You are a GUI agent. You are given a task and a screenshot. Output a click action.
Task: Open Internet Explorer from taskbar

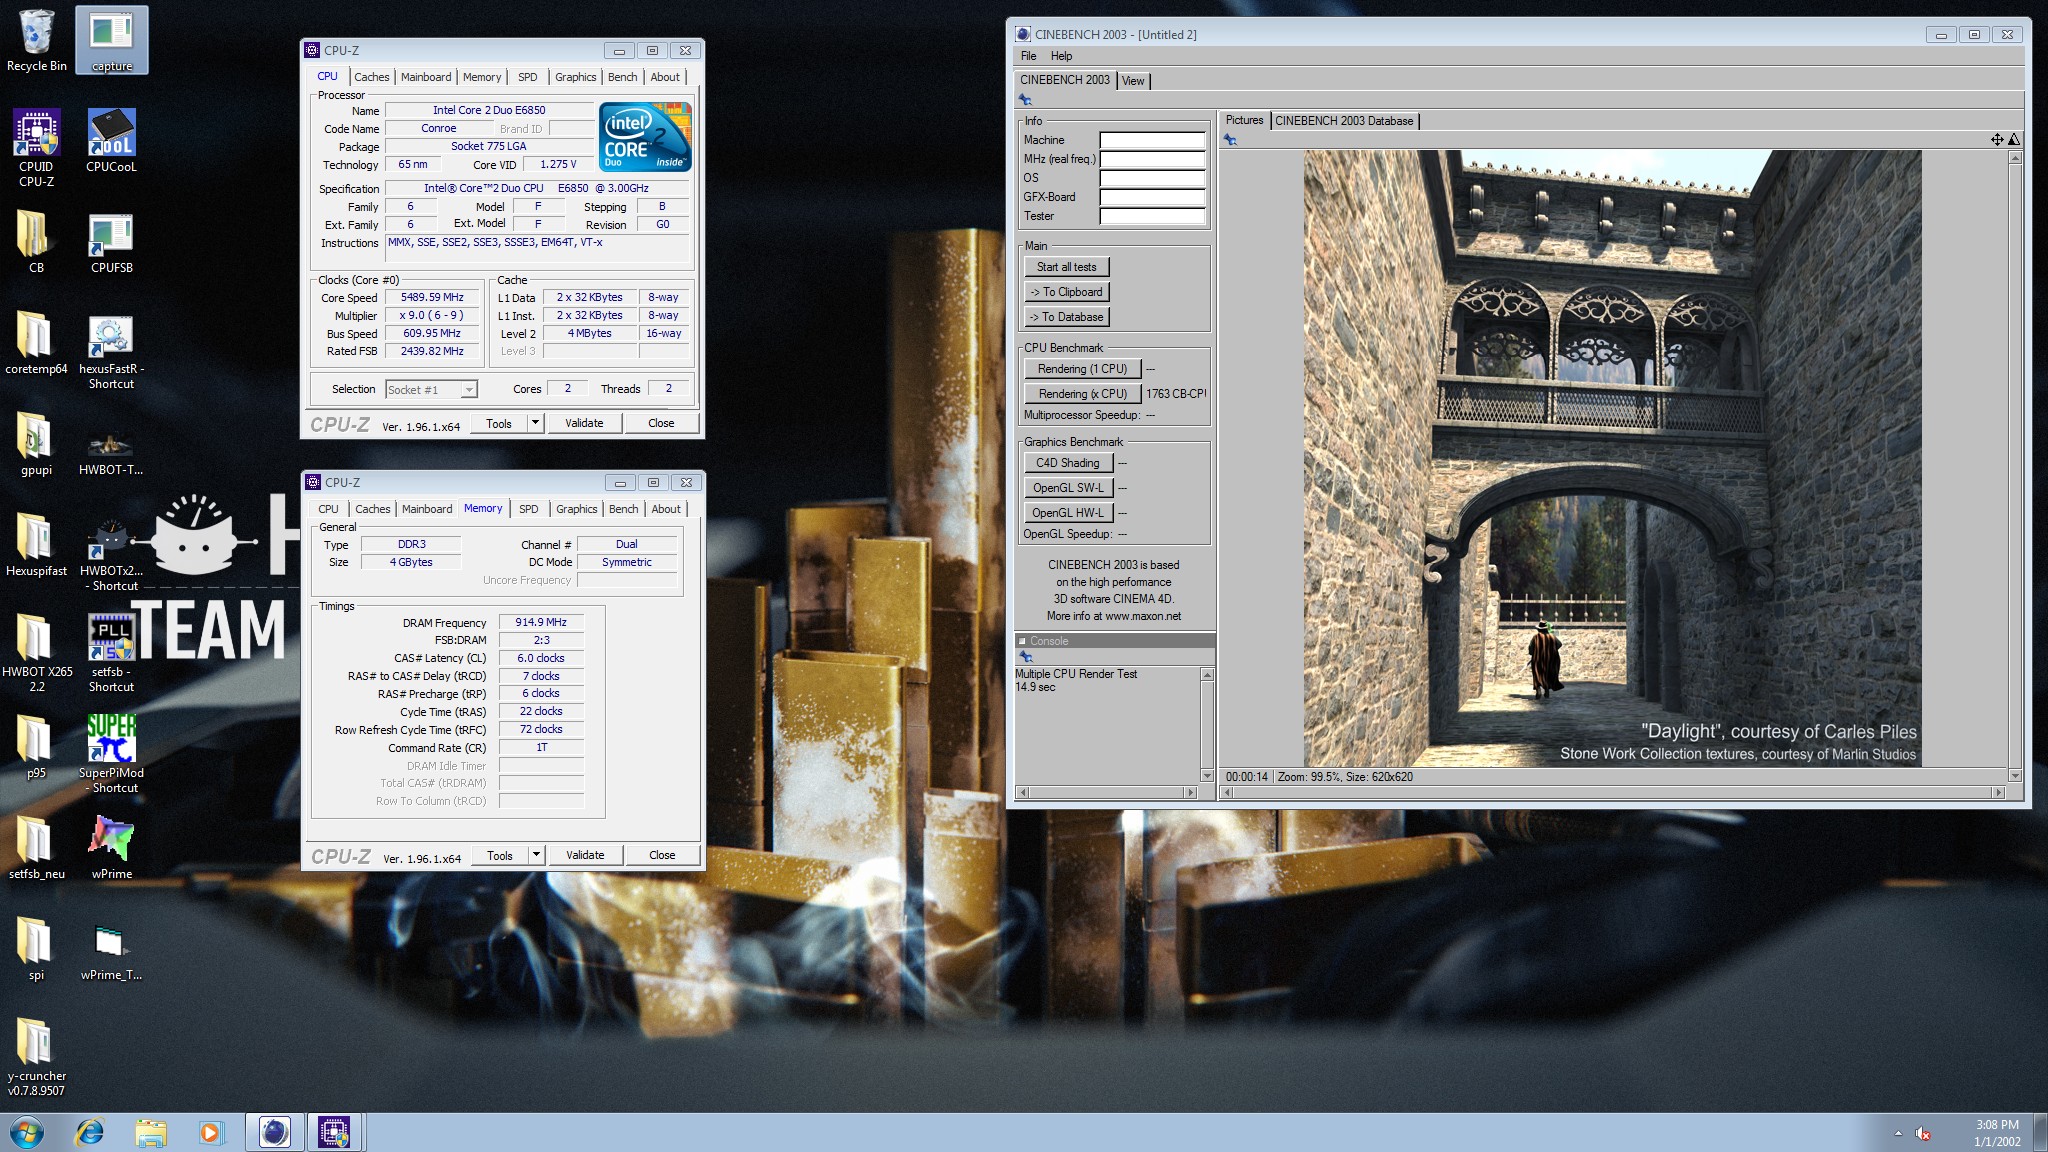pyautogui.click(x=90, y=1132)
